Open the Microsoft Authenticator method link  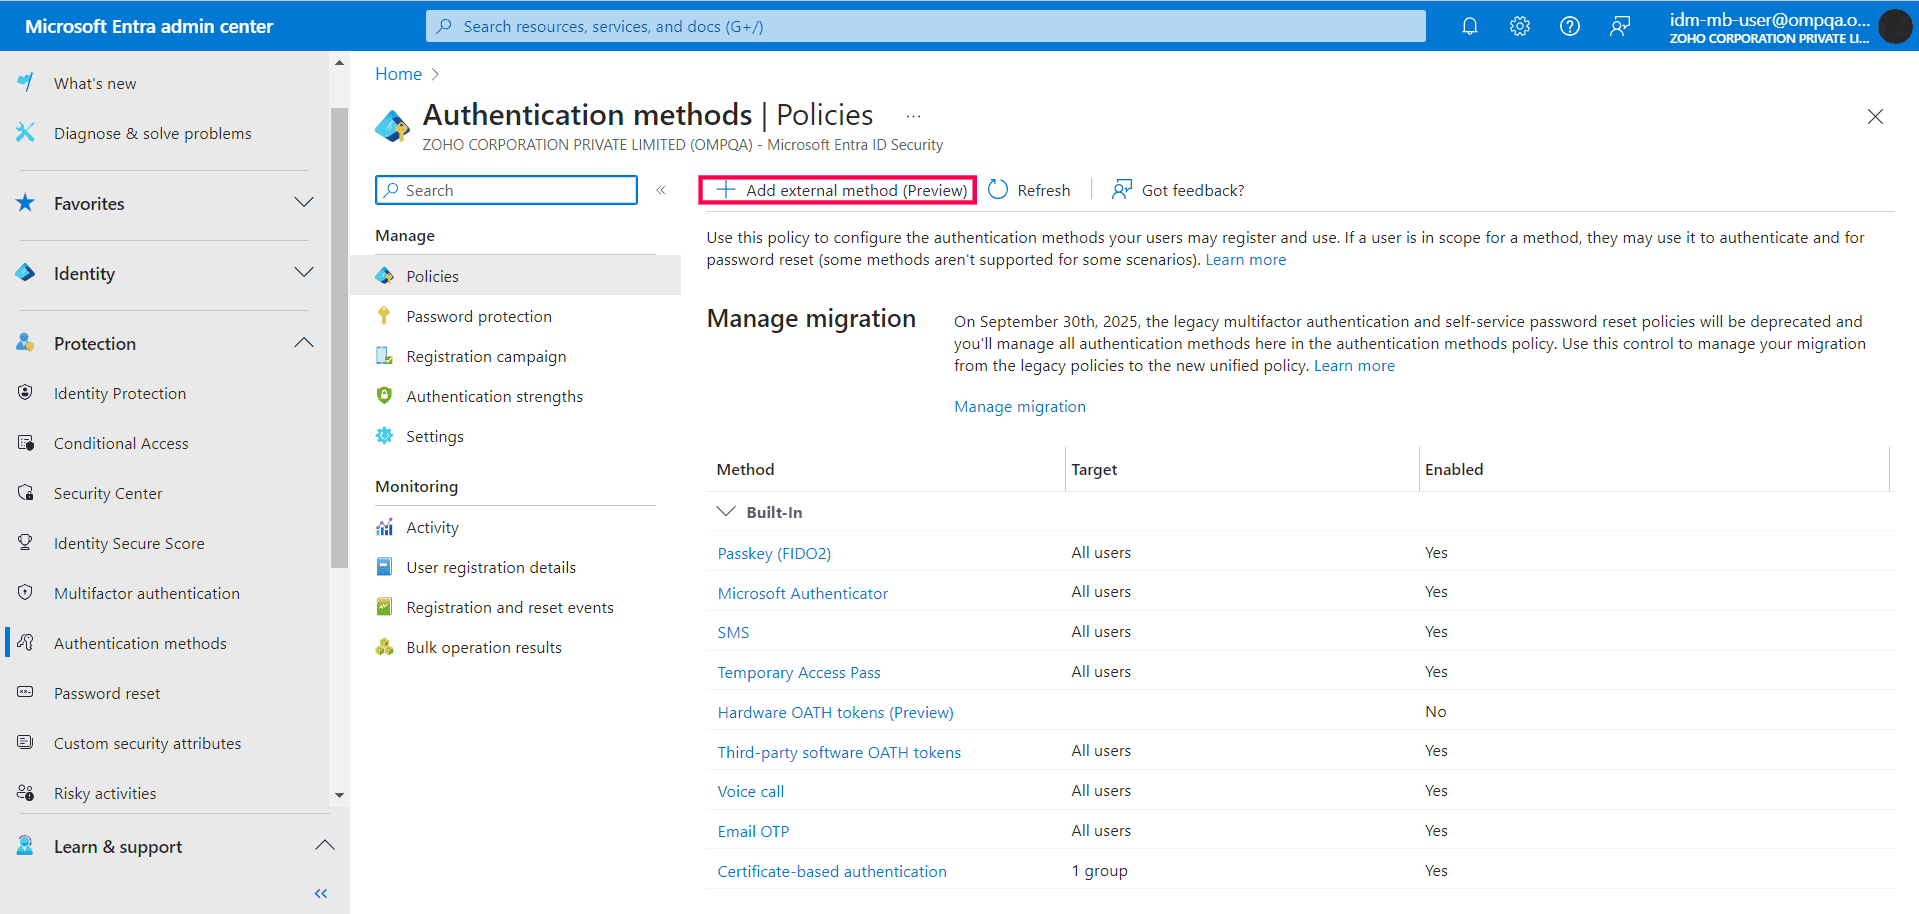point(802,593)
